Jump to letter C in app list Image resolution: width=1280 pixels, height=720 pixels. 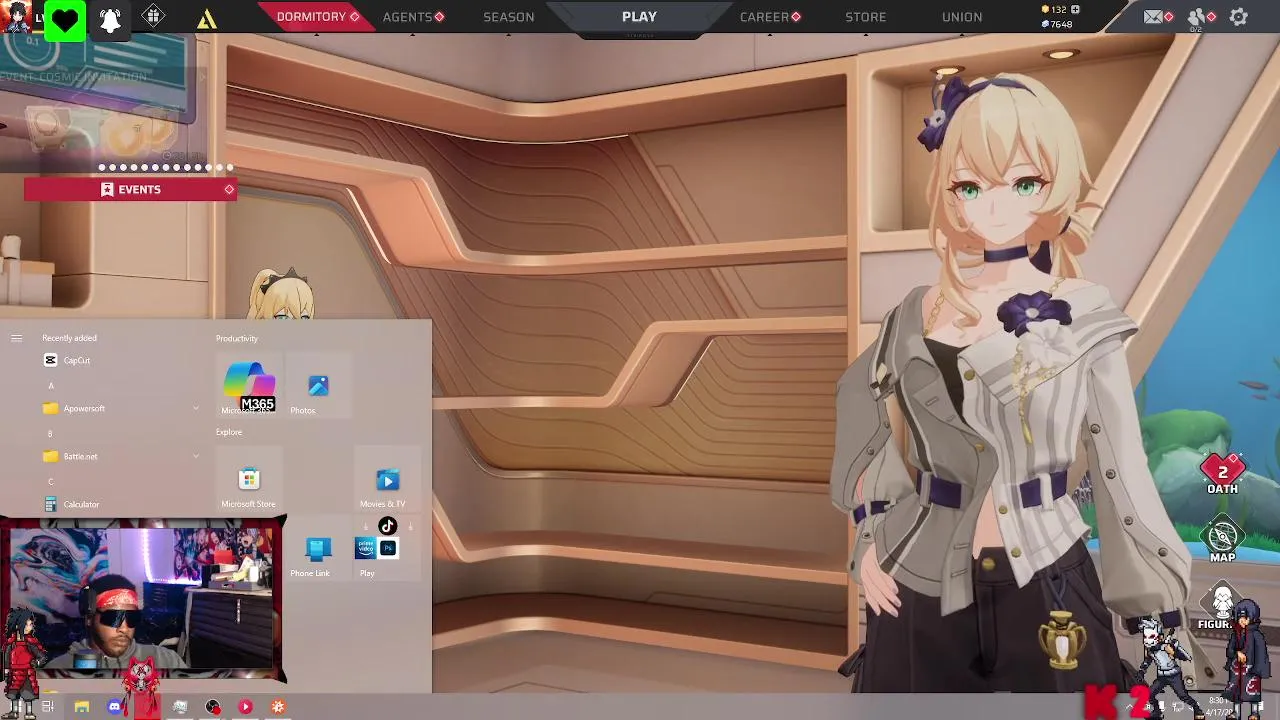51,482
